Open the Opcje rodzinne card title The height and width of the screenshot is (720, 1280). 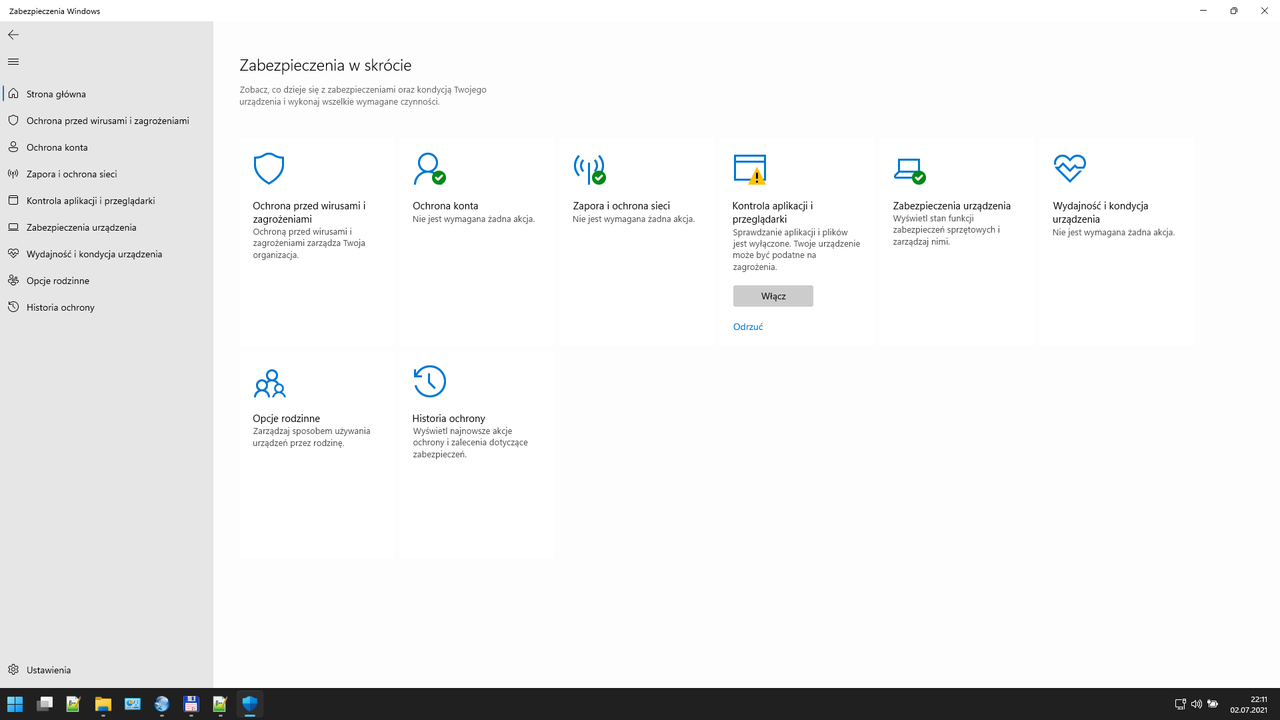[x=286, y=419]
